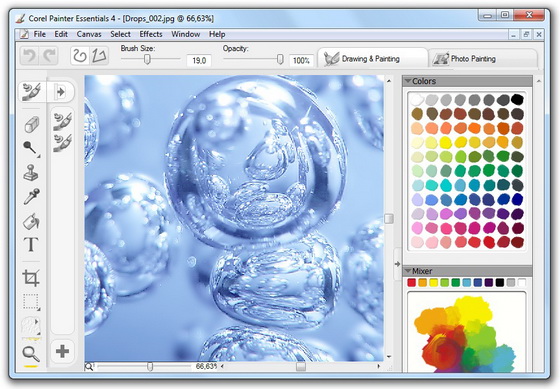Click the canvas scroll up arrow
The image size is (560, 389).
[389, 81]
